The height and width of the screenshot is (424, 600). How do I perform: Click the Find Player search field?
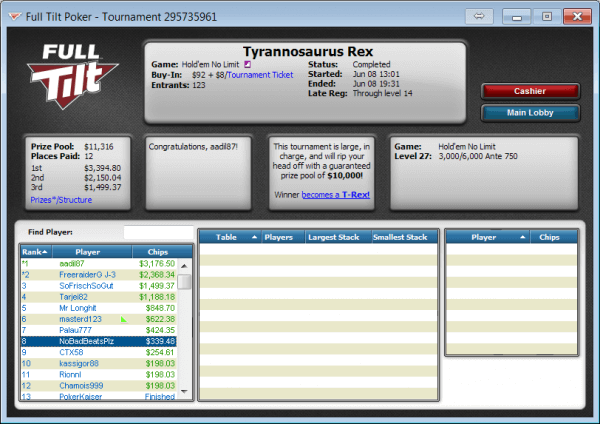pos(157,232)
